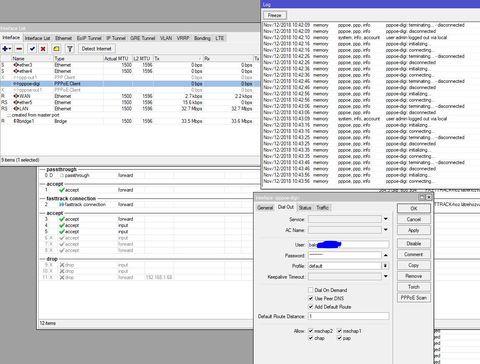Click the drop X icon on rule 9
The height and width of the screenshot is (364, 480).
click(x=62, y=265)
